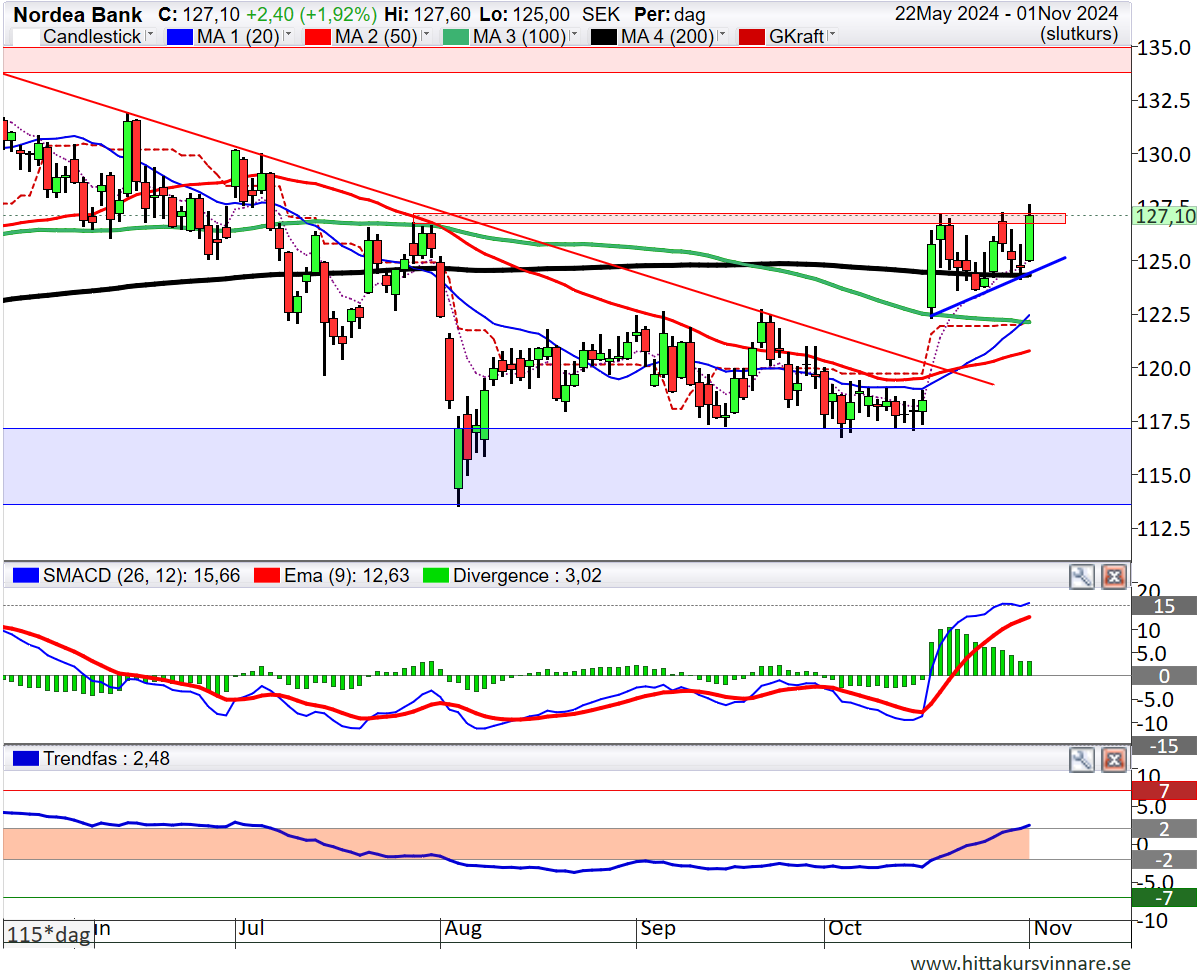Click the change value +2,40 (+1,92%)
Image resolution: width=1200 pixels, height=980 pixels.
(x=311, y=15)
